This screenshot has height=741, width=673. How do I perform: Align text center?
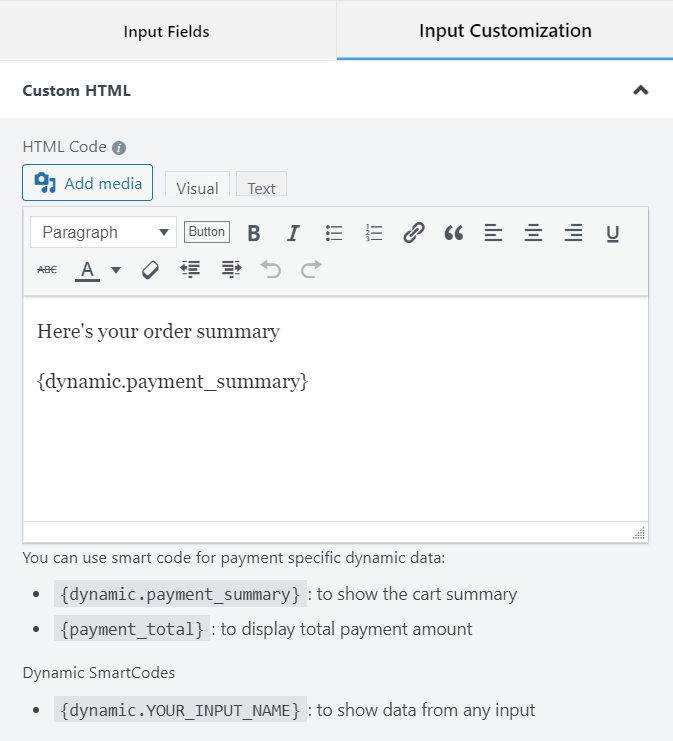[x=533, y=233]
